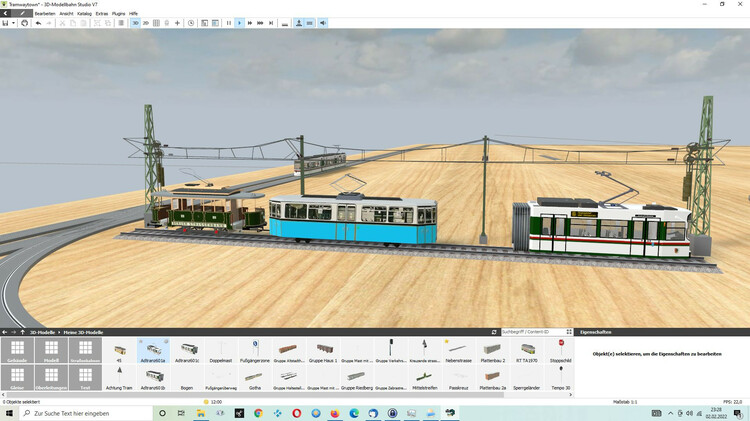Select the Gotha model thumbnail
The image size is (750, 421).
coord(255,378)
